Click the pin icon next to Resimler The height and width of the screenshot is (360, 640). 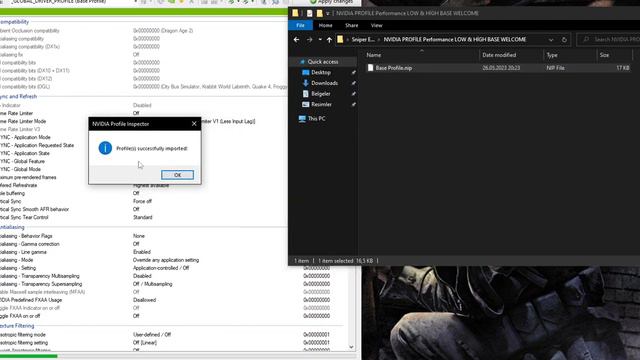tap(353, 104)
